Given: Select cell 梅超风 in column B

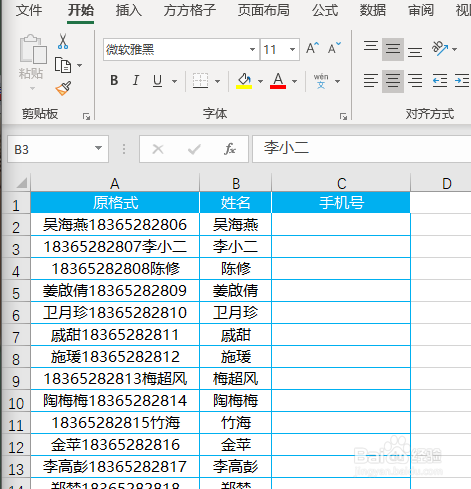Looking at the screenshot, I should coord(236,379).
